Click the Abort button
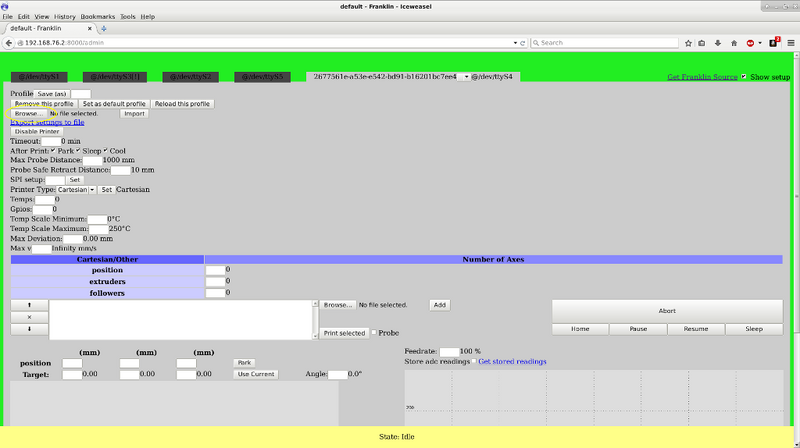This screenshot has height=448, width=800. click(x=667, y=311)
